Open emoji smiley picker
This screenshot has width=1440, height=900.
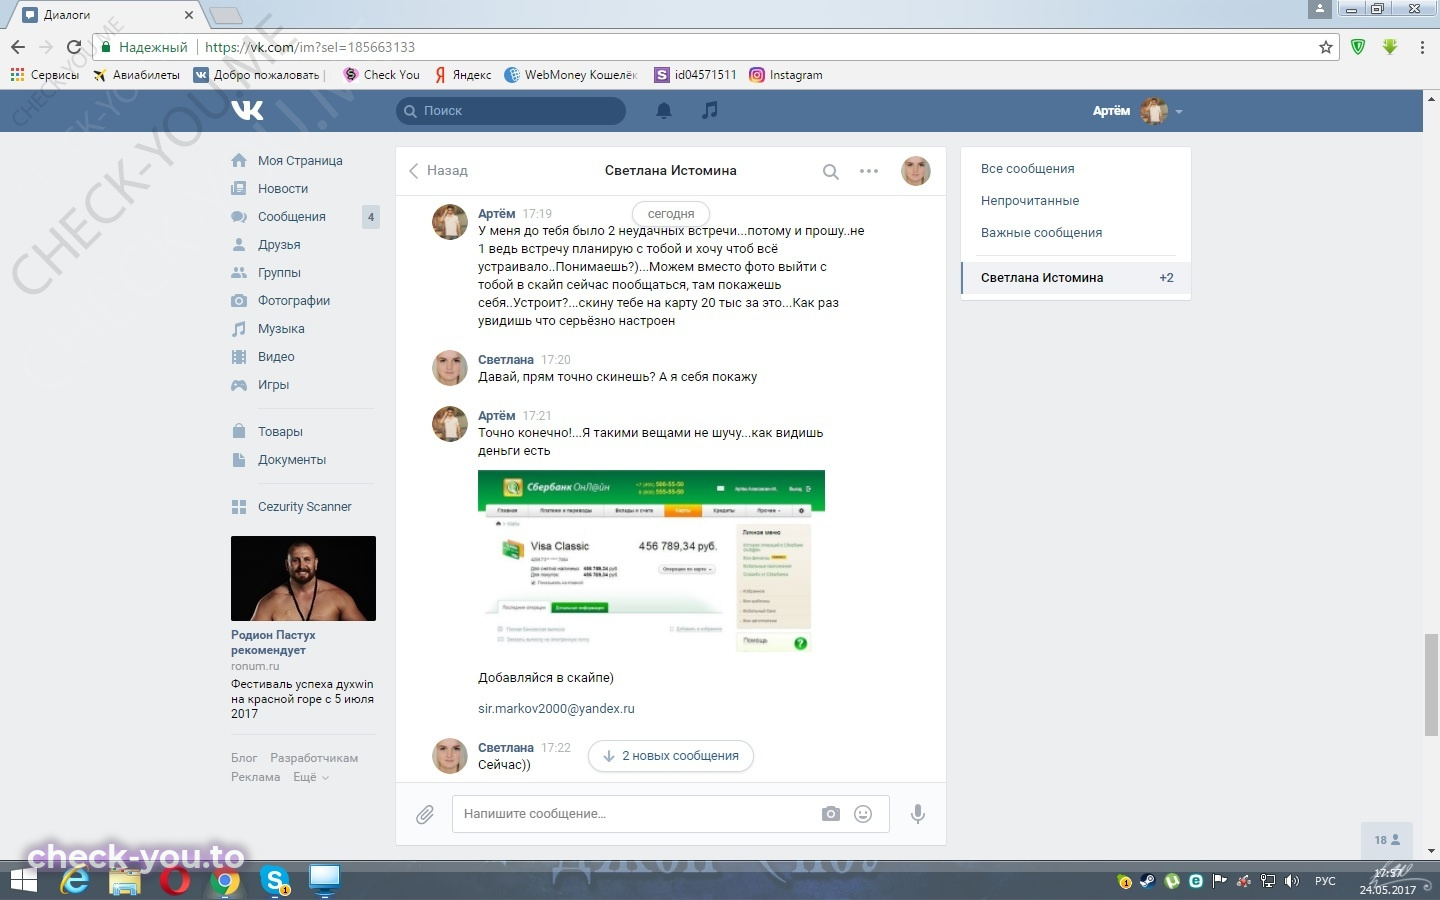point(863,814)
